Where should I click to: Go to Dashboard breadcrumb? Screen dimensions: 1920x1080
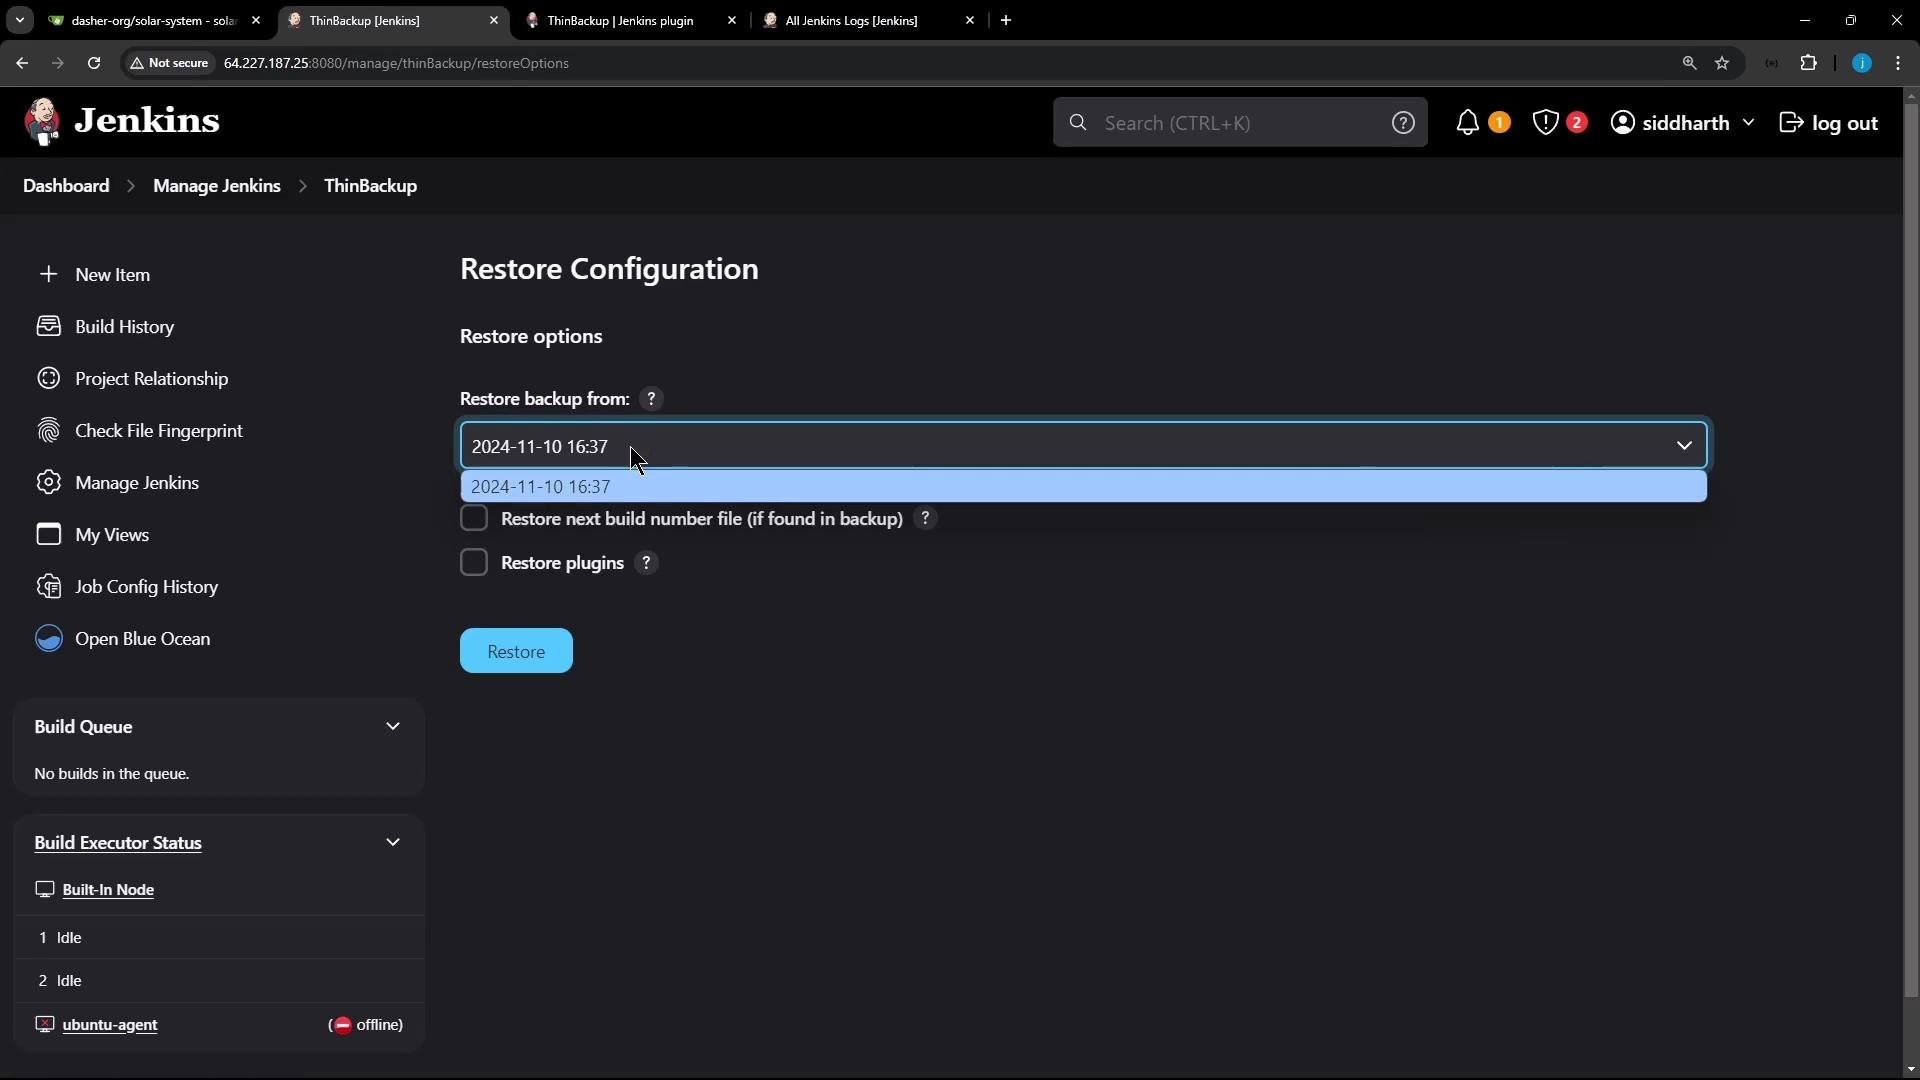[x=66, y=186]
